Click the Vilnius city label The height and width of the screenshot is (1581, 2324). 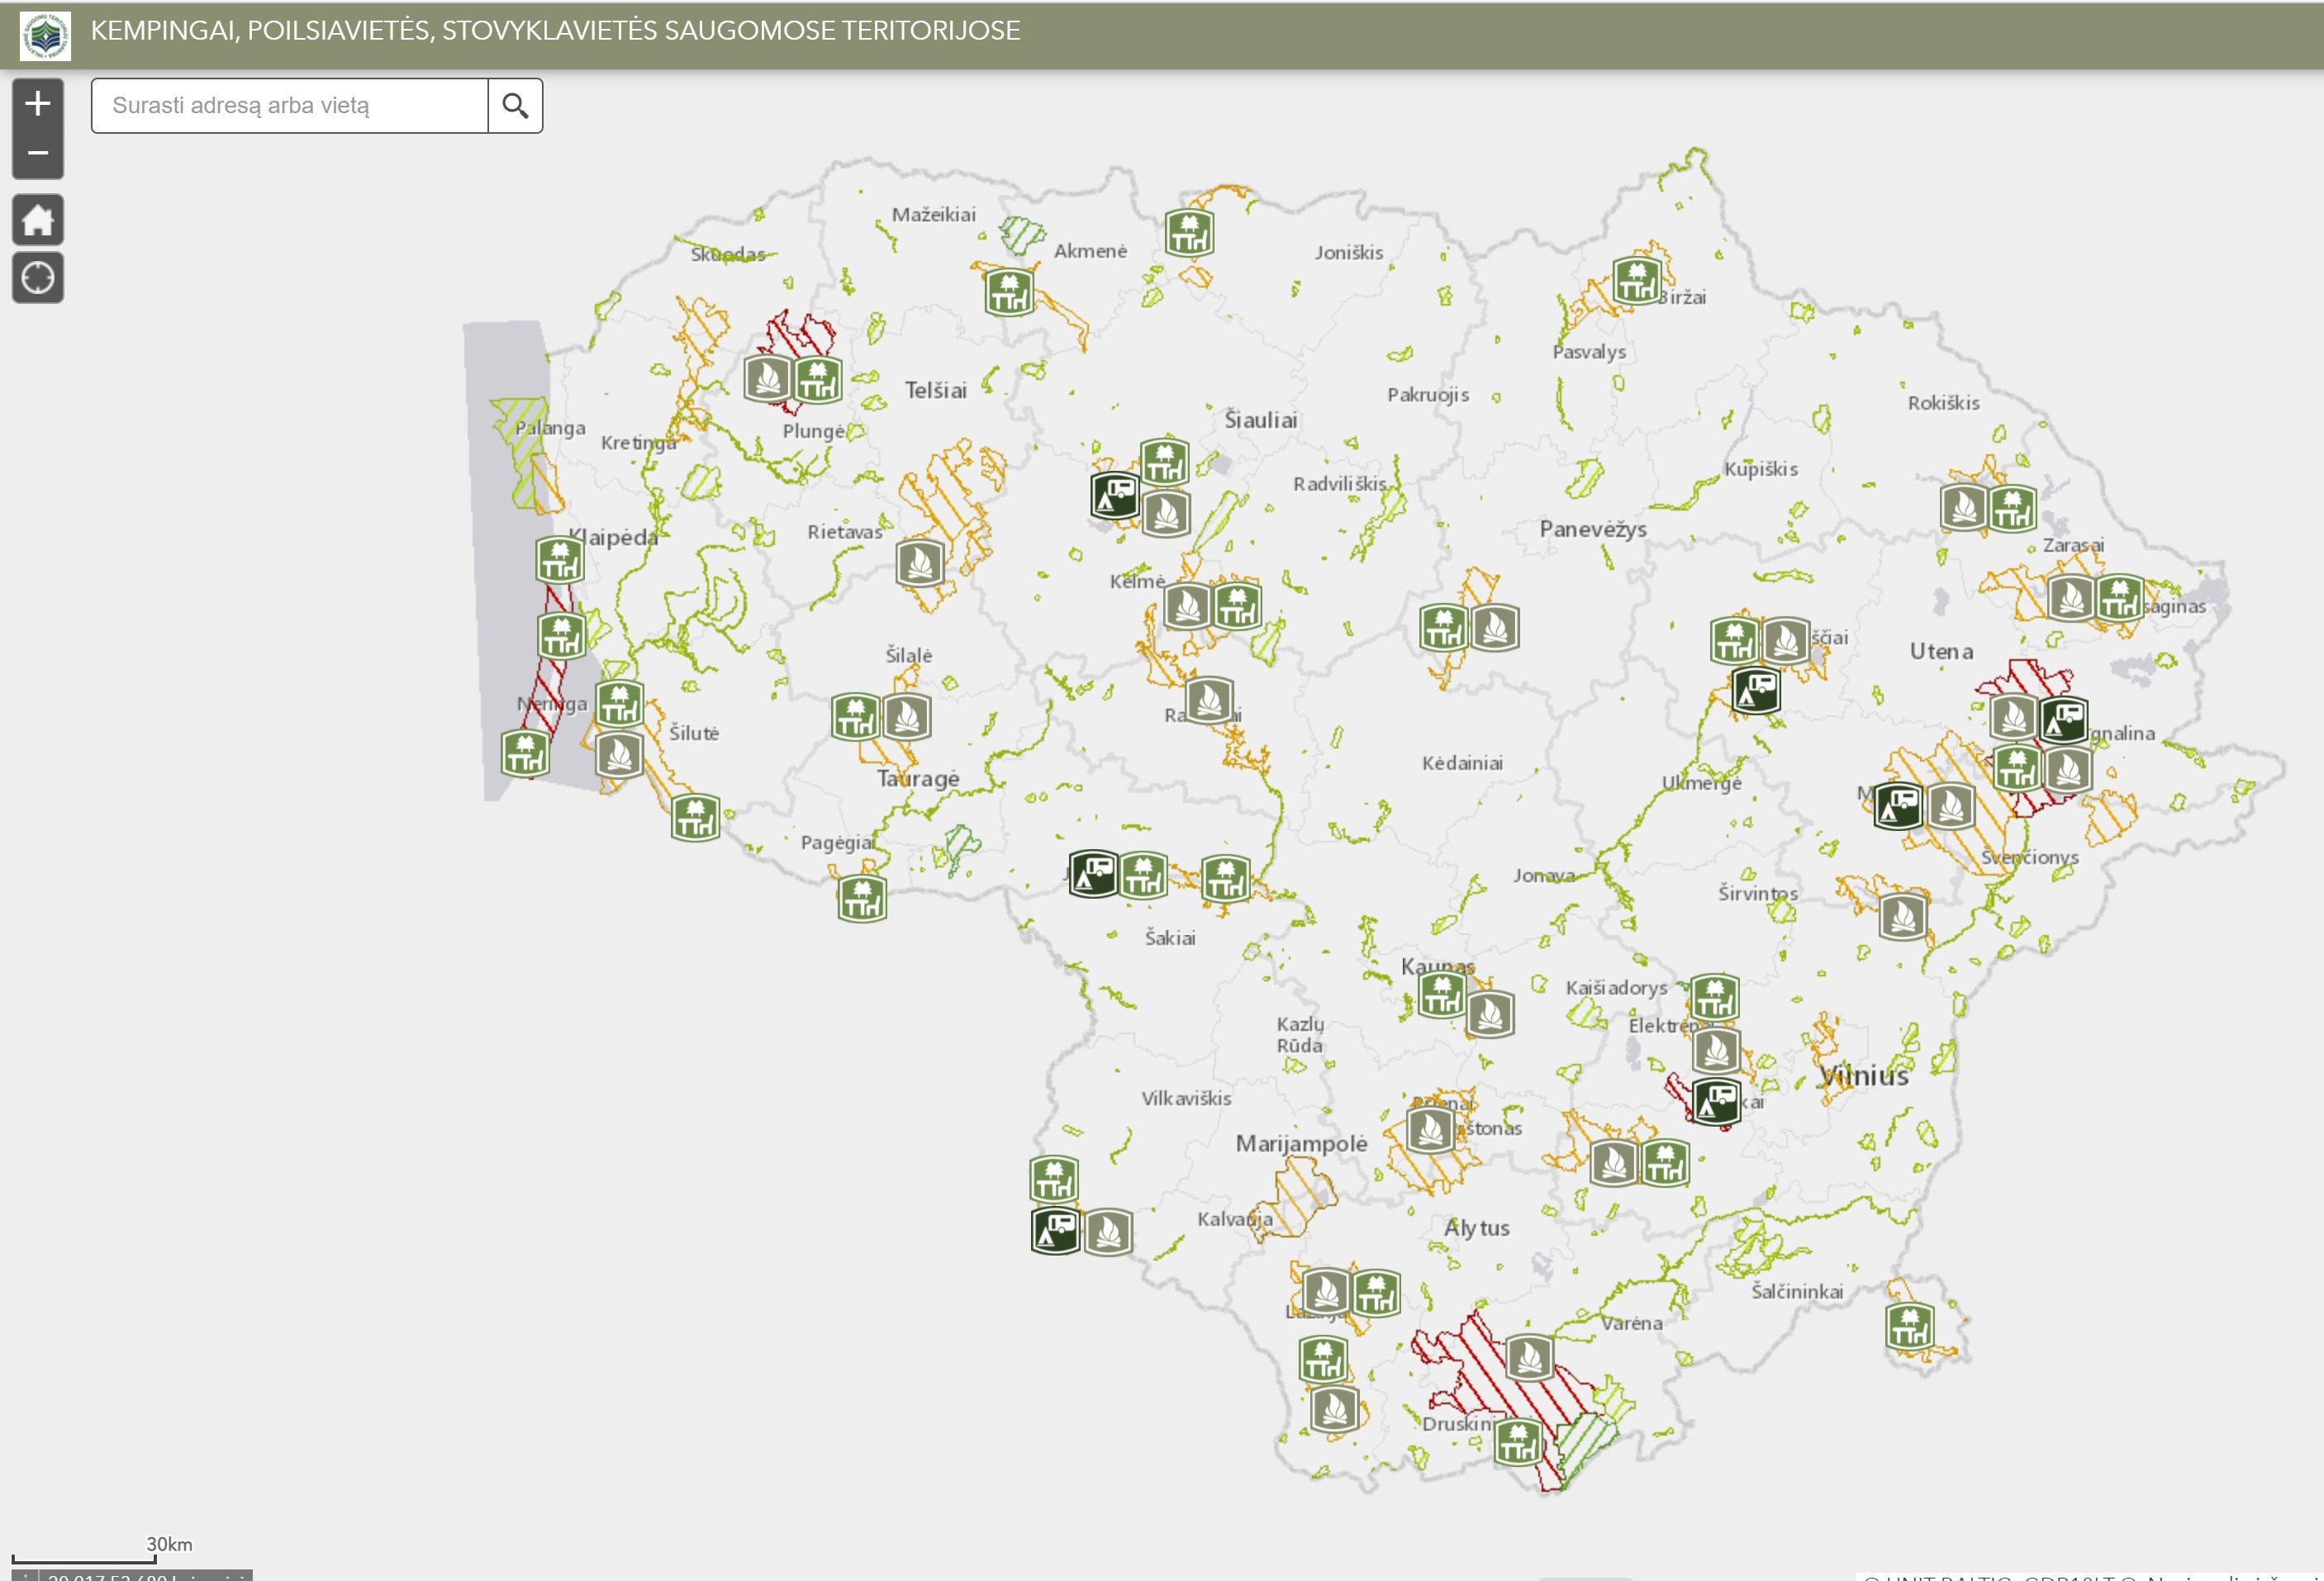tap(1864, 1076)
